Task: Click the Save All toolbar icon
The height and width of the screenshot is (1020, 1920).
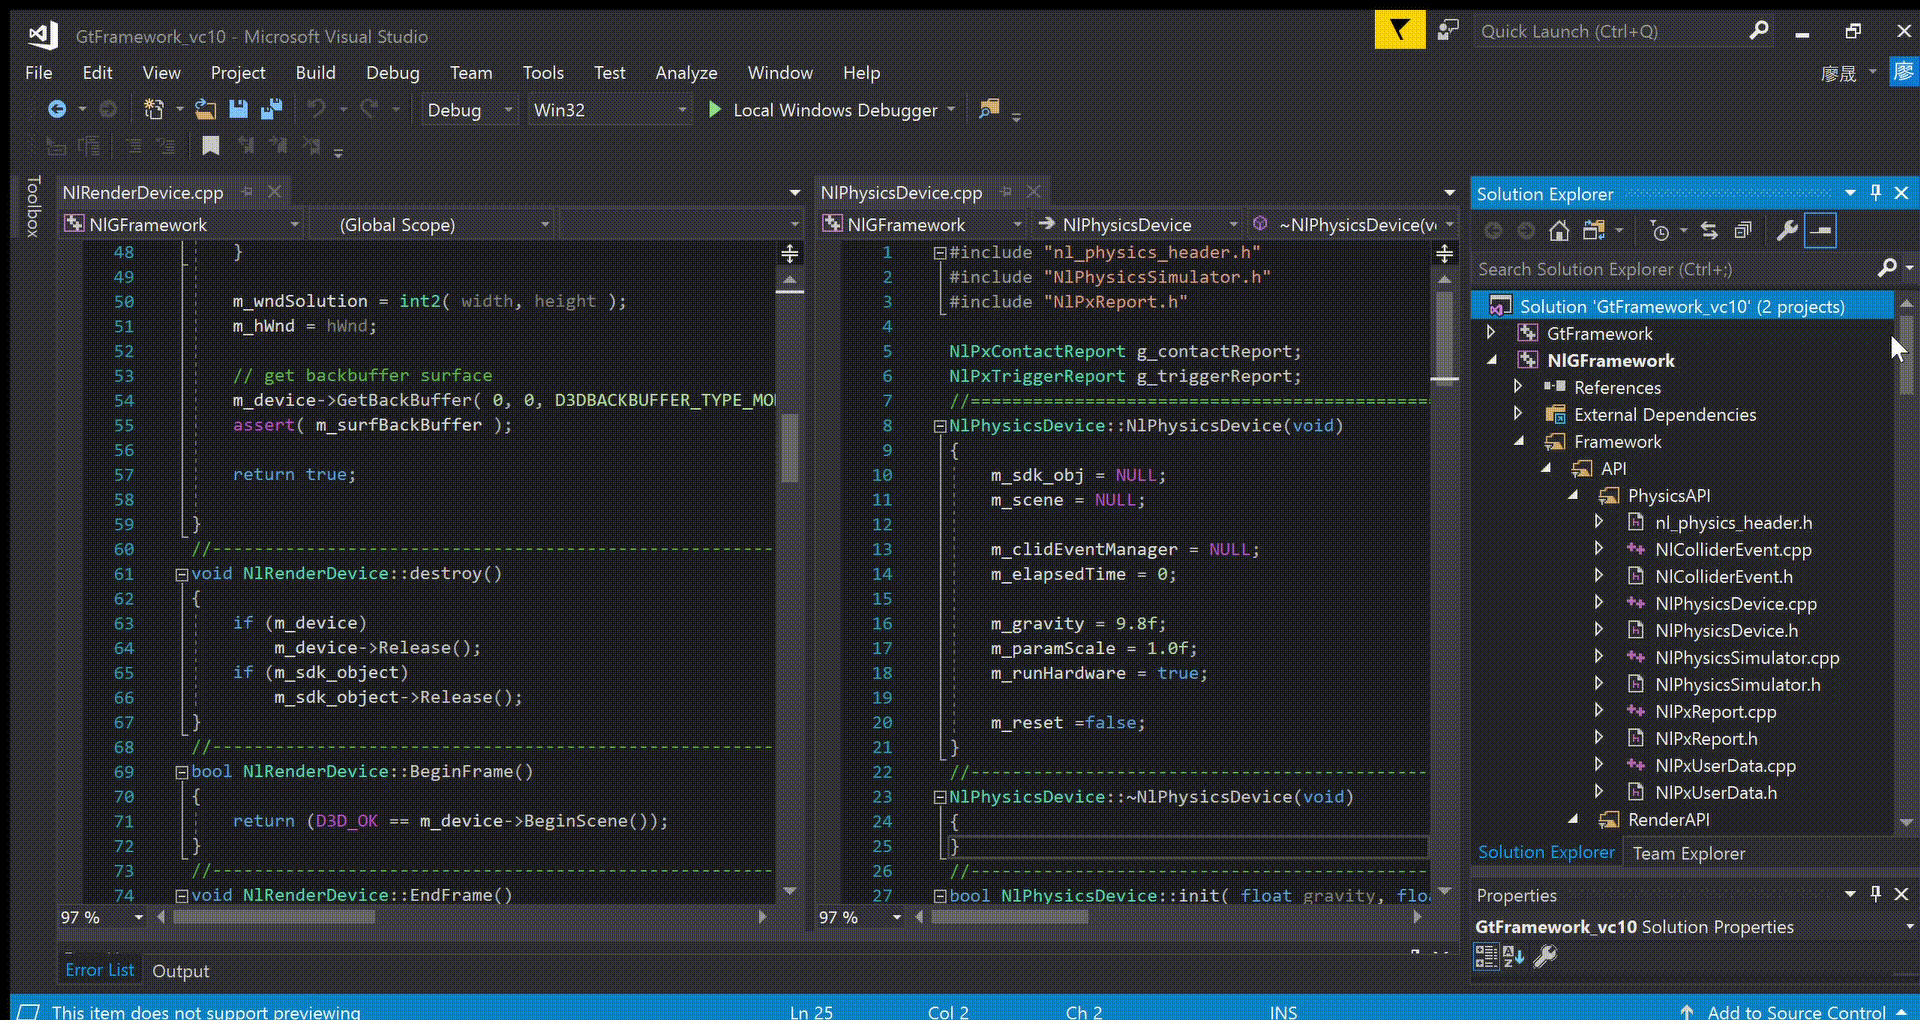Action: coord(271,109)
